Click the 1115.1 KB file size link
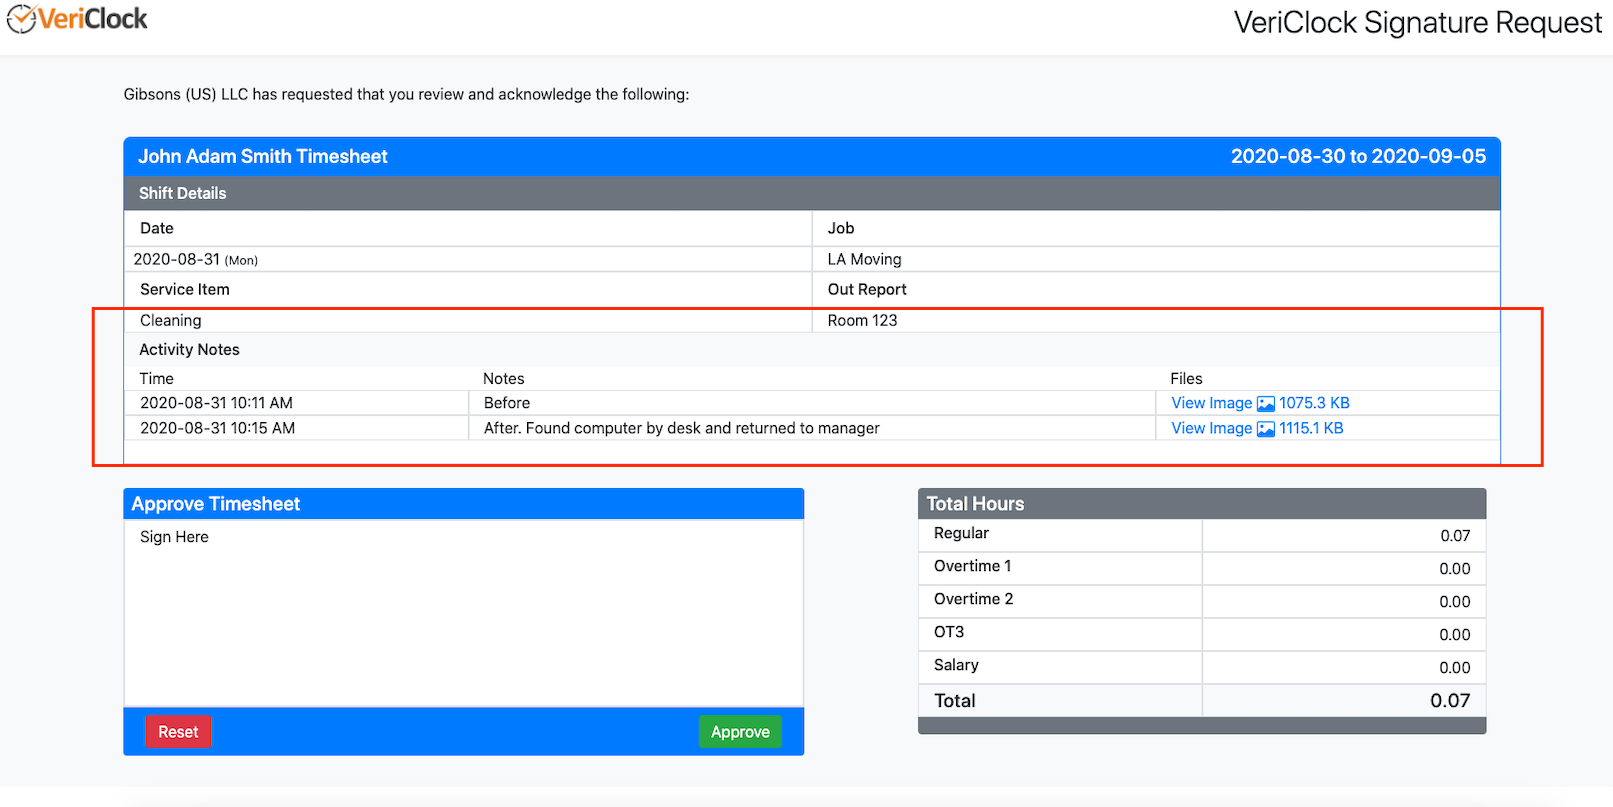Viewport: 1613px width, 807px height. pos(1311,428)
